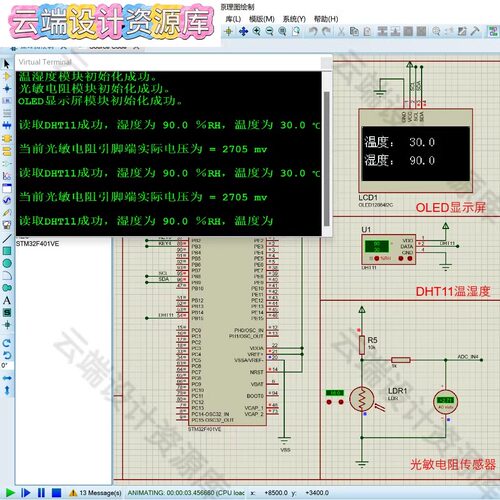This screenshot has height=500, width=500.
Task: Click the red label 'OLED显示屏'
Action: click(x=451, y=208)
